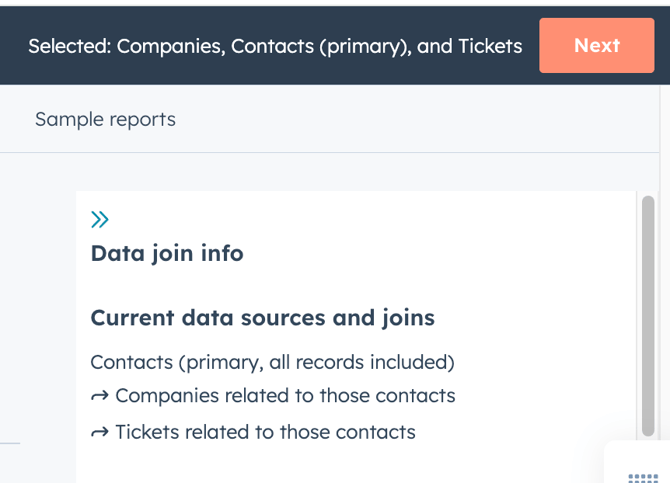Click the word 'Companies' in the header summary
The height and width of the screenshot is (483, 670).
pyautogui.click(x=171, y=46)
